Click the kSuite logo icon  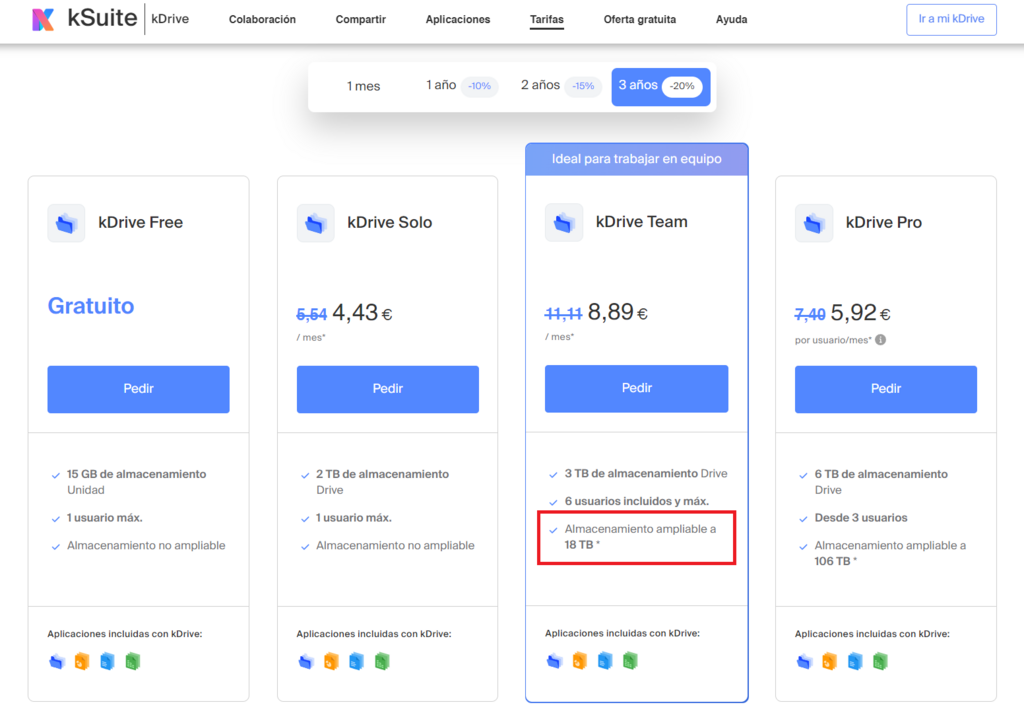[43, 19]
